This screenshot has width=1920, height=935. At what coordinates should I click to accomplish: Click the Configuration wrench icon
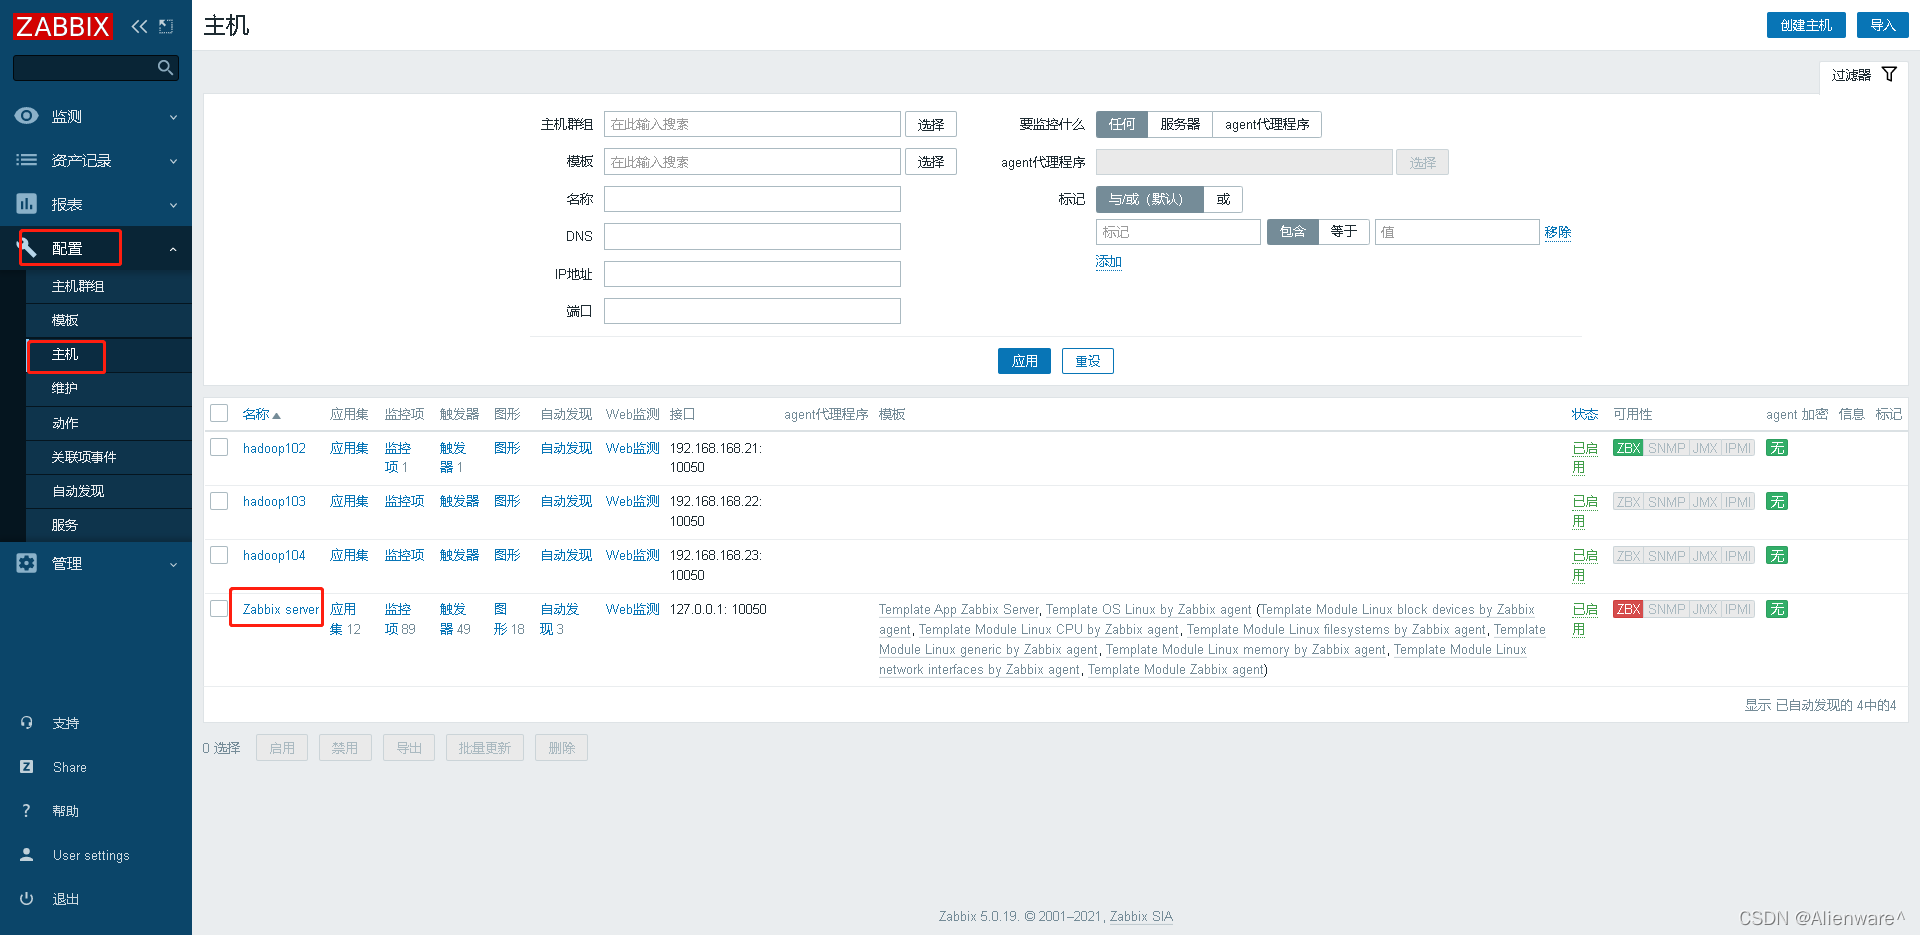click(27, 247)
